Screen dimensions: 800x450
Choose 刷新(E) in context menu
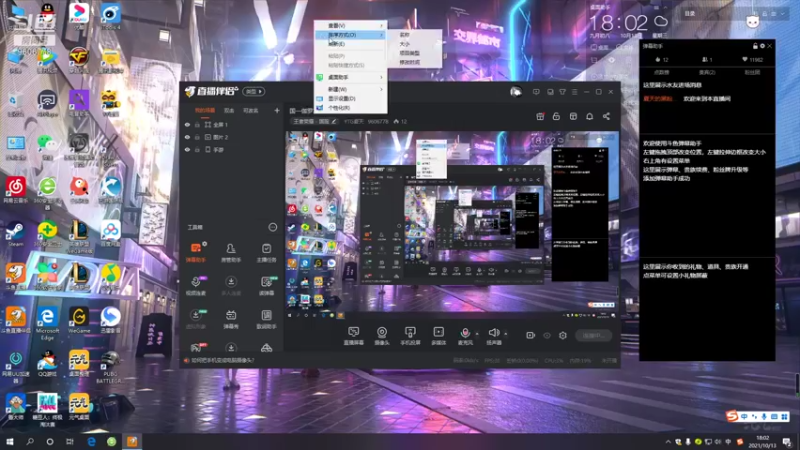pos(351,44)
